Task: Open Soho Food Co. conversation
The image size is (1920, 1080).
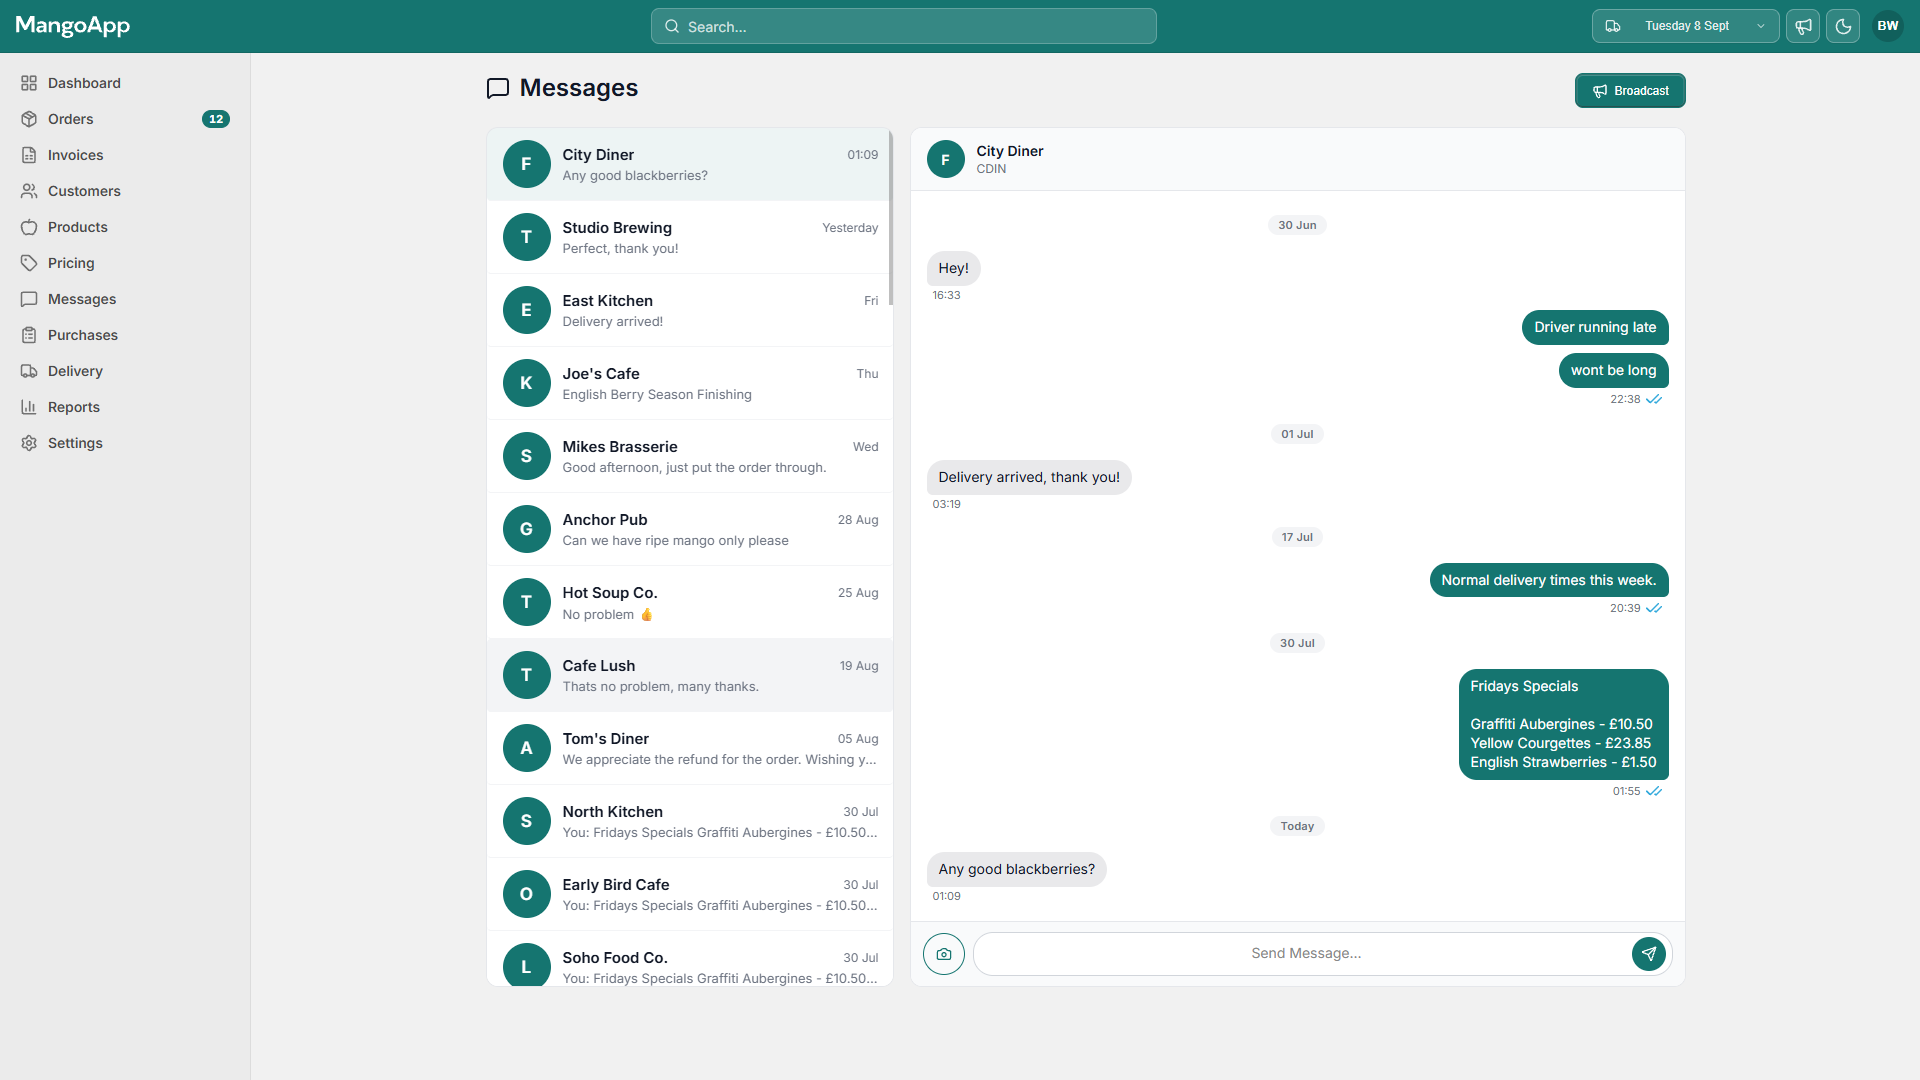Action: 688,960
